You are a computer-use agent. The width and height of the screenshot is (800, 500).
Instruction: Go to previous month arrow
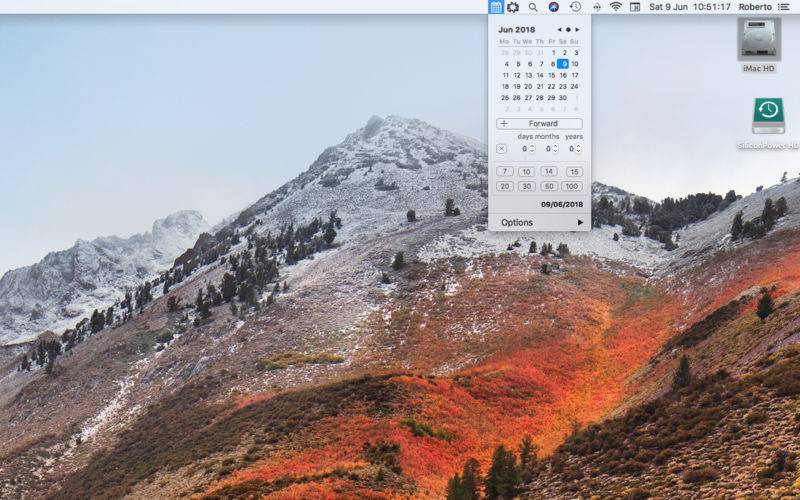(559, 30)
